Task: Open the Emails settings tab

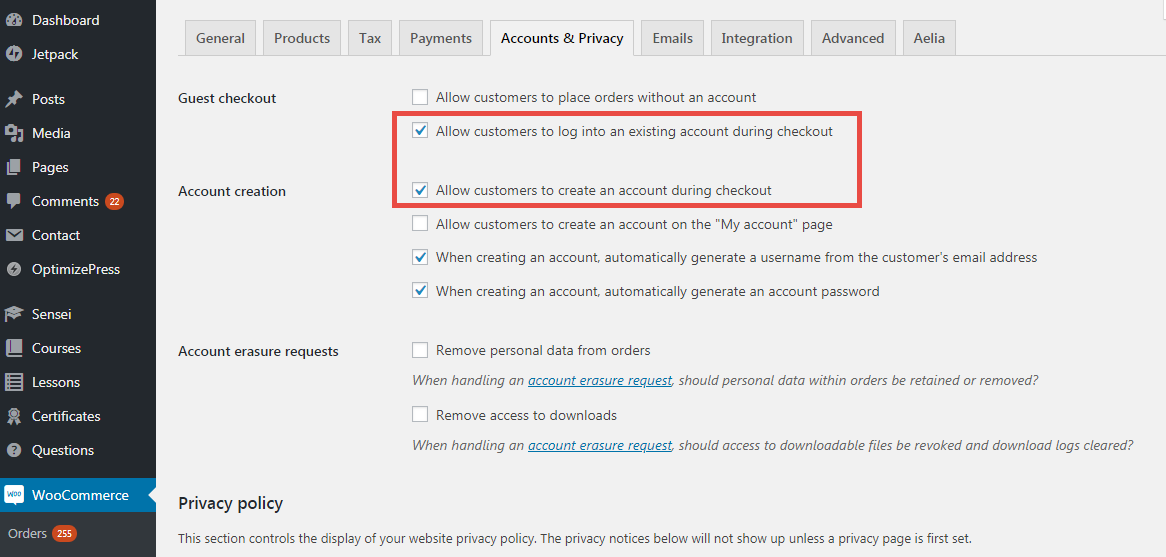Action: click(x=672, y=38)
